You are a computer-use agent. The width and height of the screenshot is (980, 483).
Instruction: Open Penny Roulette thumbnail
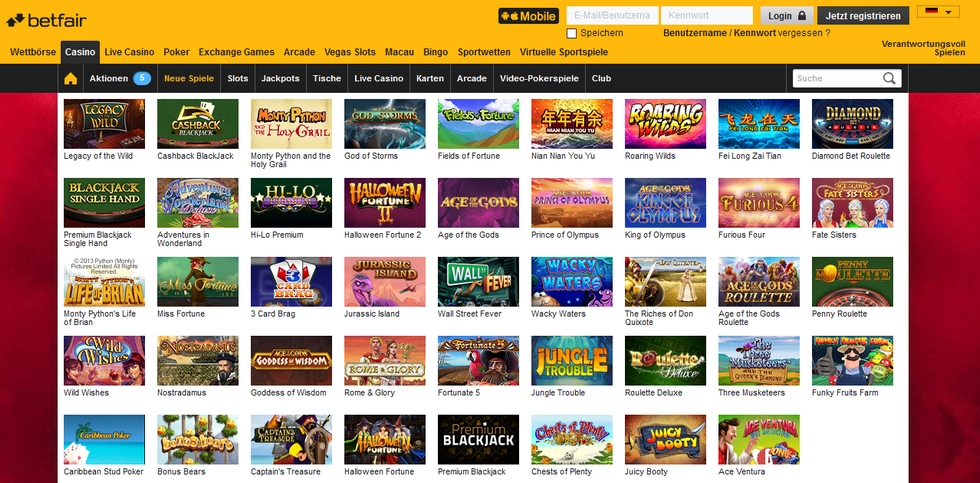coord(852,282)
